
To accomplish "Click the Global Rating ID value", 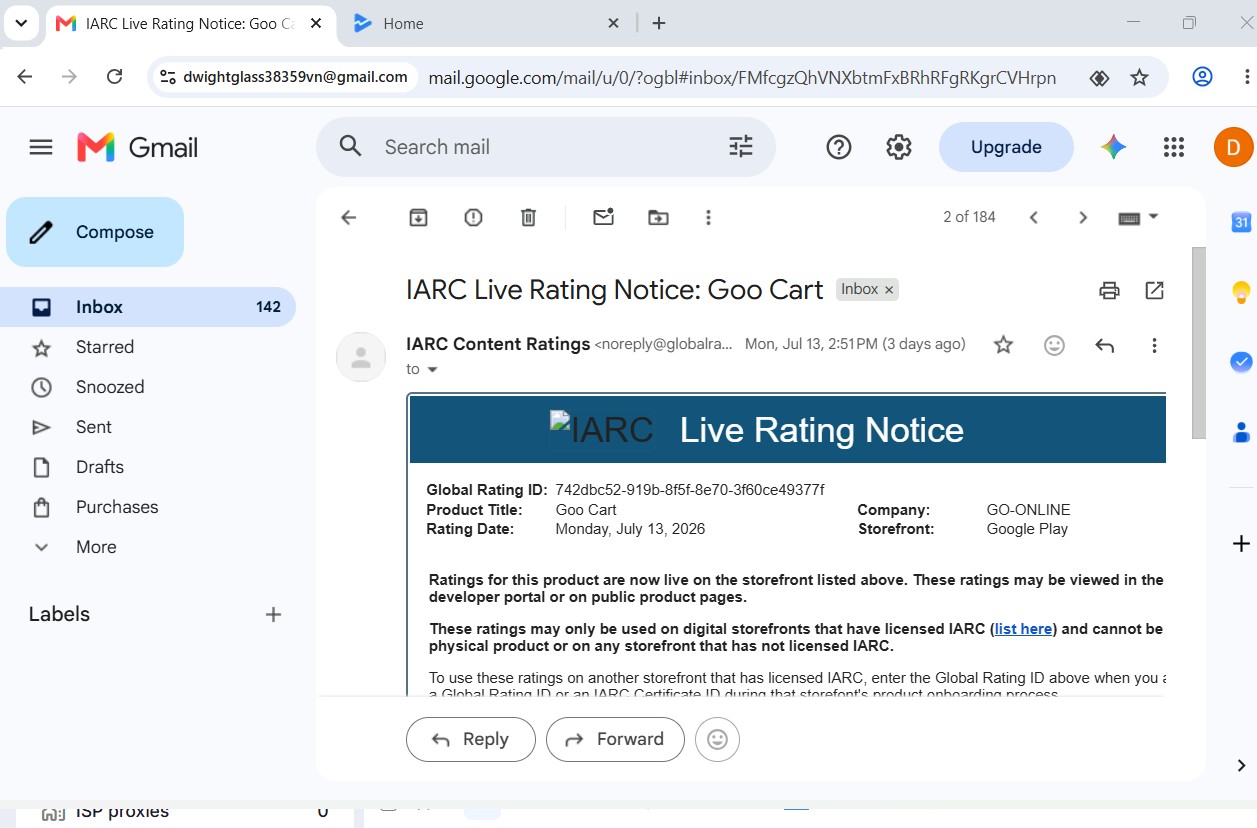I will pyautogui.click(x=690, y=490).
